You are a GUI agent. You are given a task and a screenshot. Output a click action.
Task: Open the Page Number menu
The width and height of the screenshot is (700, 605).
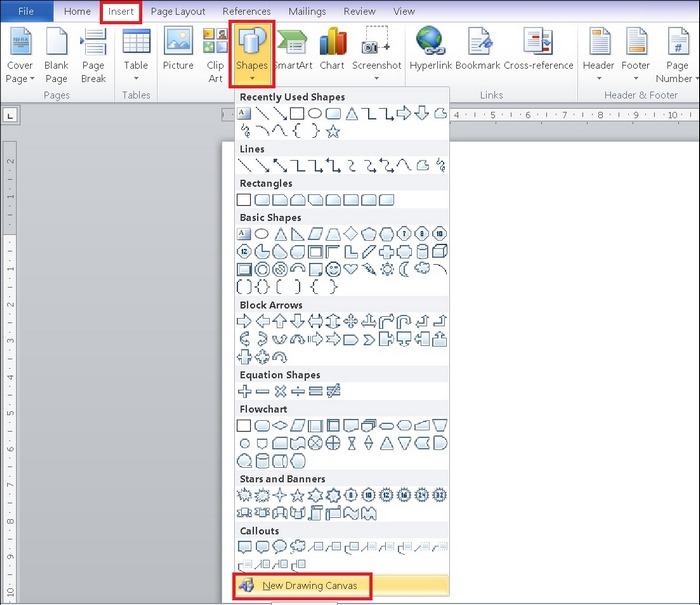677,55
